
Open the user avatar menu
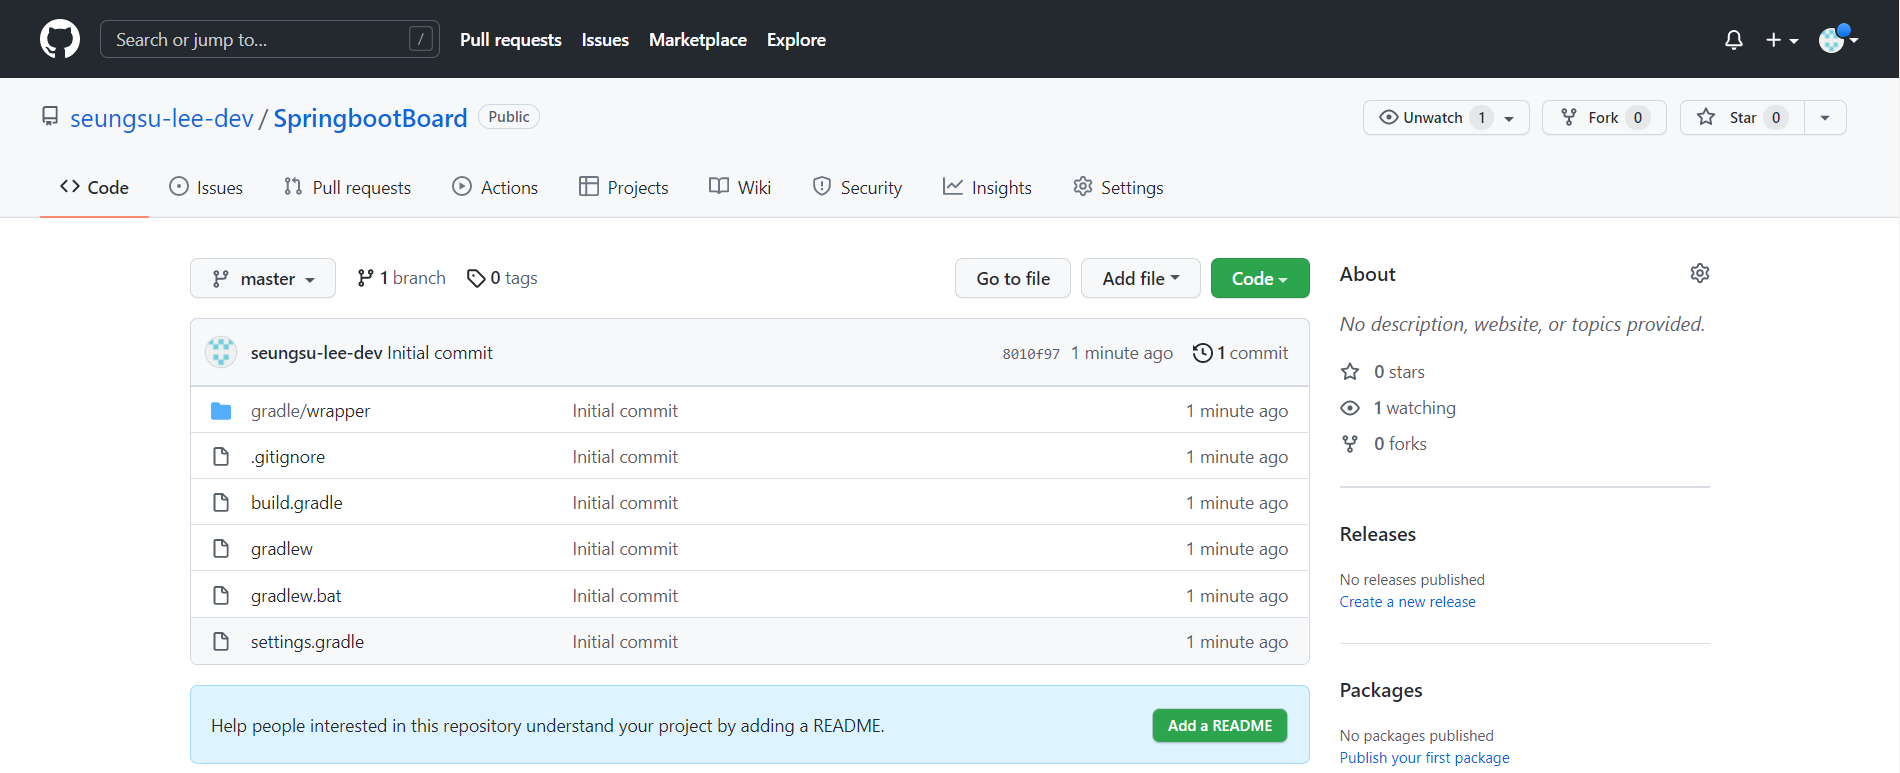coord(1838,39)
